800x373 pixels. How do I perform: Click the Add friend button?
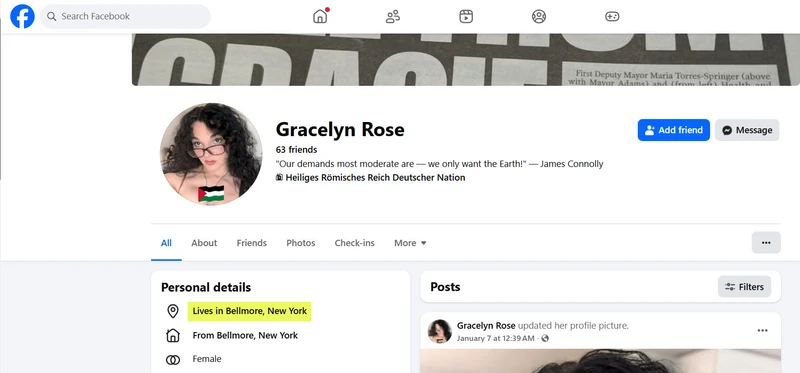pos(673,130)
